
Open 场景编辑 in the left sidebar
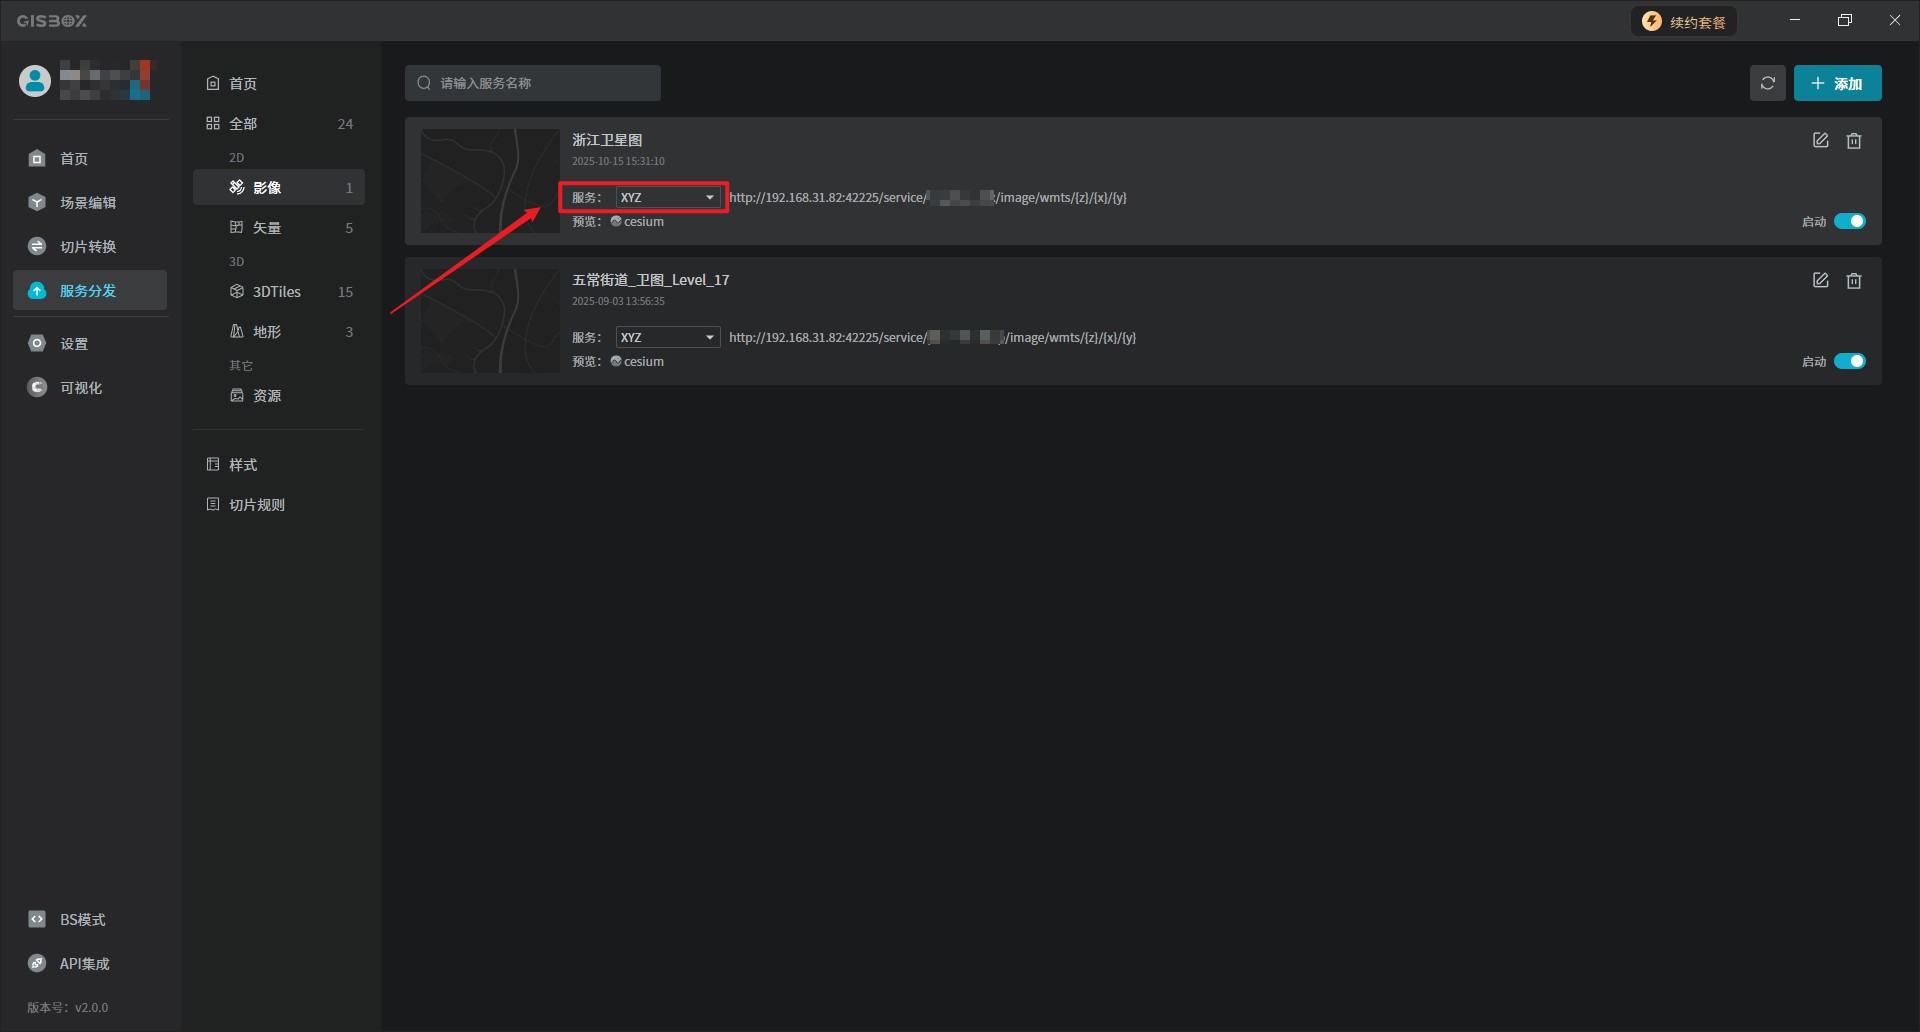click(x=88, y=203)
